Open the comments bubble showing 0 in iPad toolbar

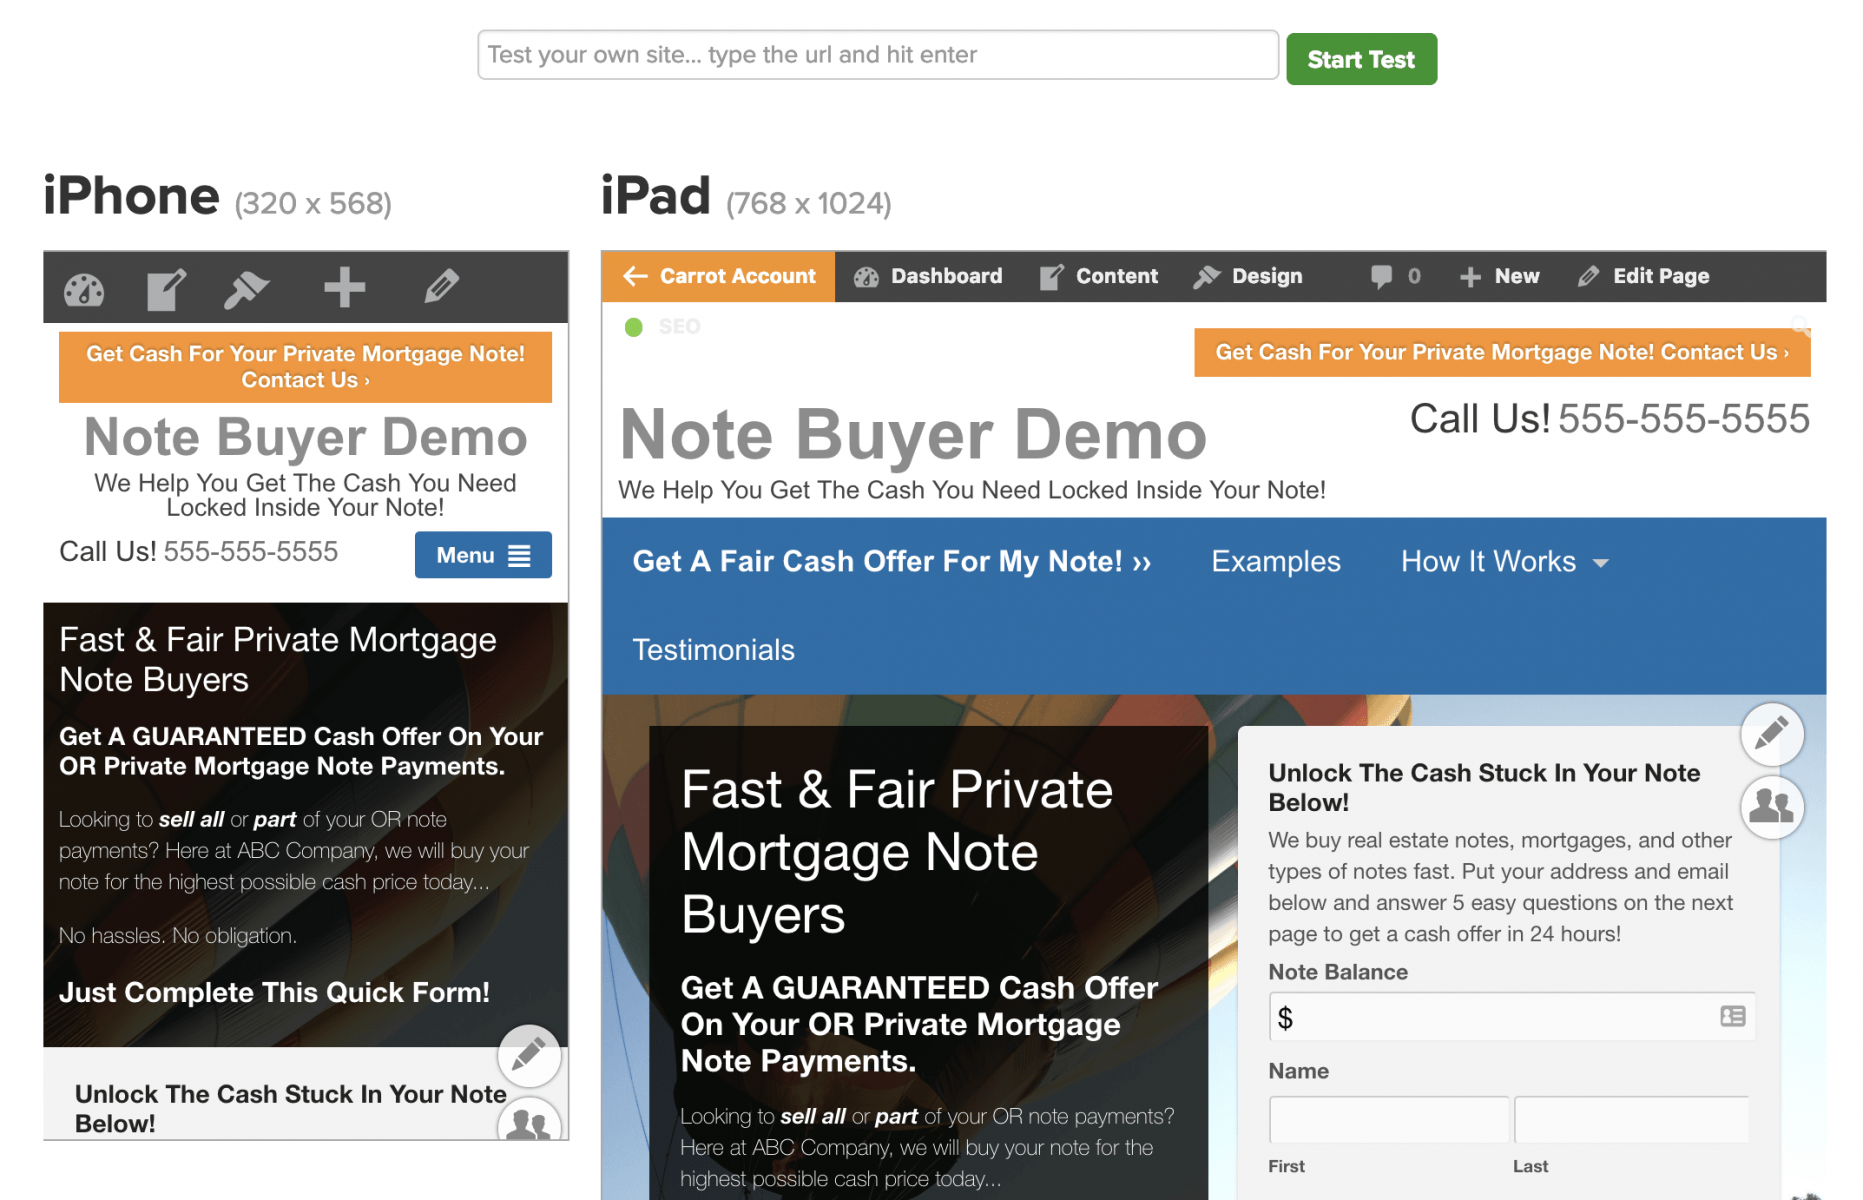[x=1394, y=276]
